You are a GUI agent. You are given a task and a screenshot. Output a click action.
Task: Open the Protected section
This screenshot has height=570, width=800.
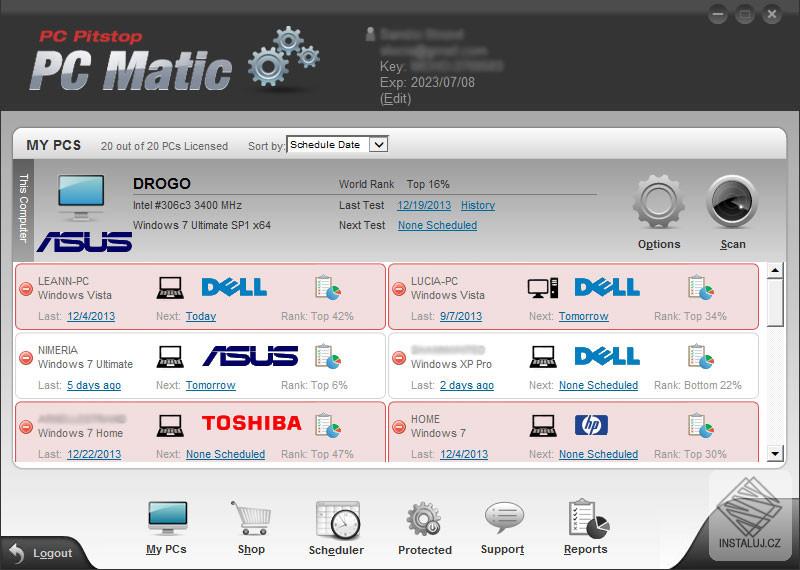point(424,528)
